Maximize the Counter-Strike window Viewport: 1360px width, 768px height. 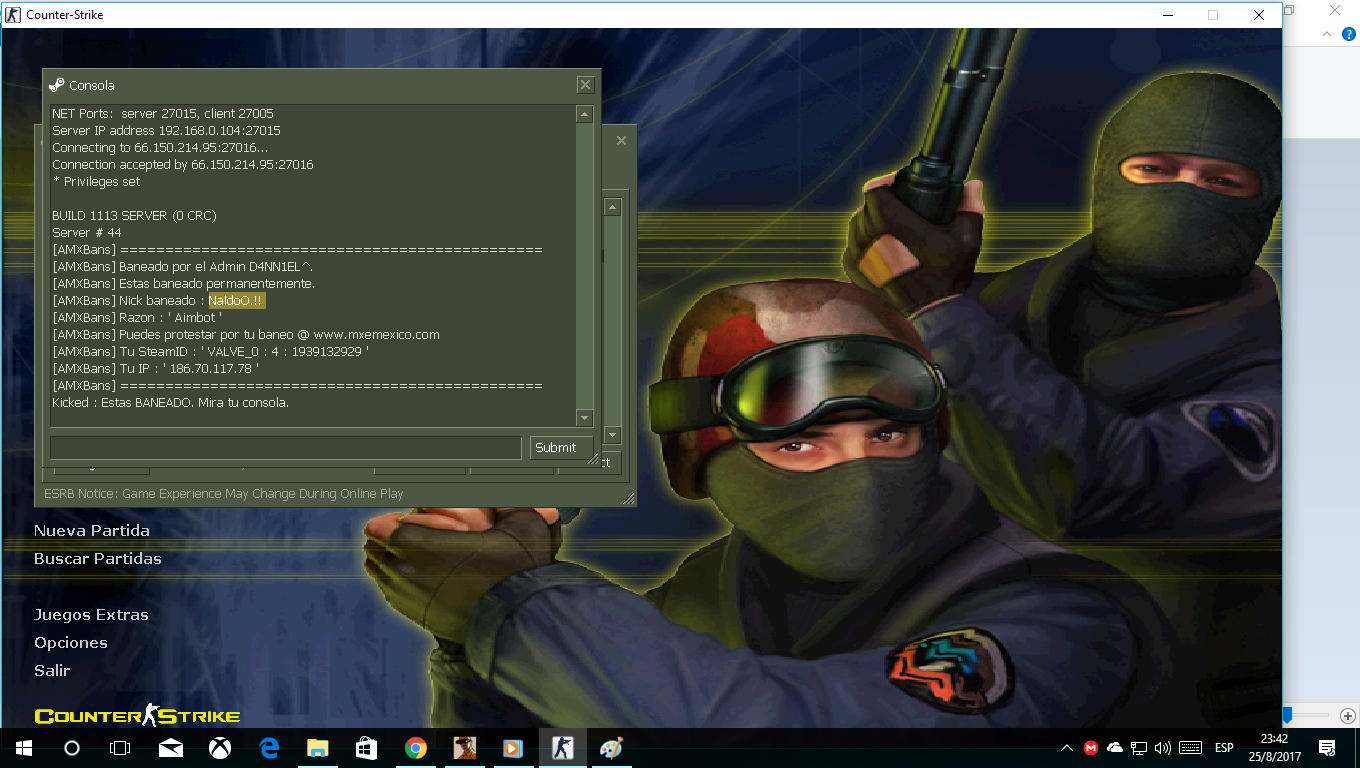click(x=1213, y=14)
